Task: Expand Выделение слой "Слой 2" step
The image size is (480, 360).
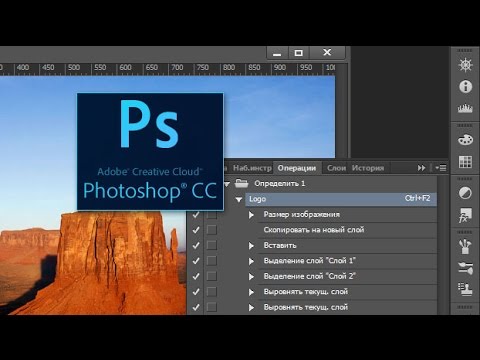Action: pos(251,277)
